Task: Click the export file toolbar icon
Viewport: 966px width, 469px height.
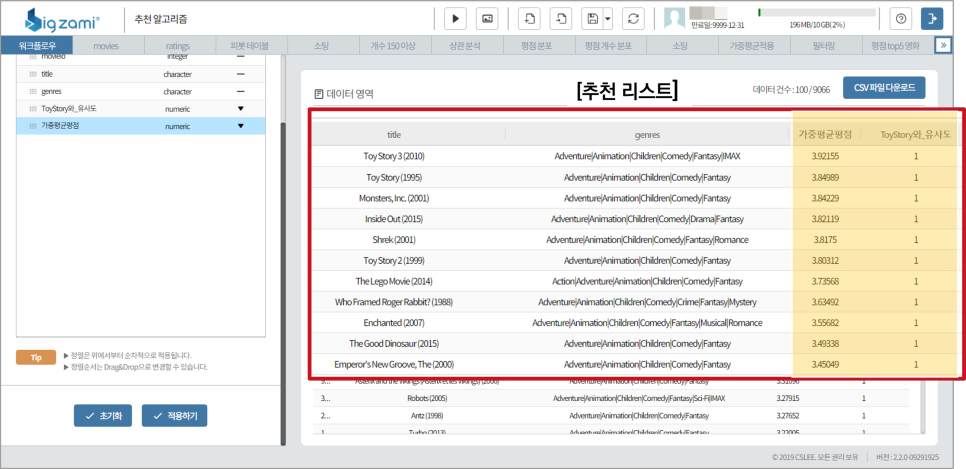Action: 561,19
